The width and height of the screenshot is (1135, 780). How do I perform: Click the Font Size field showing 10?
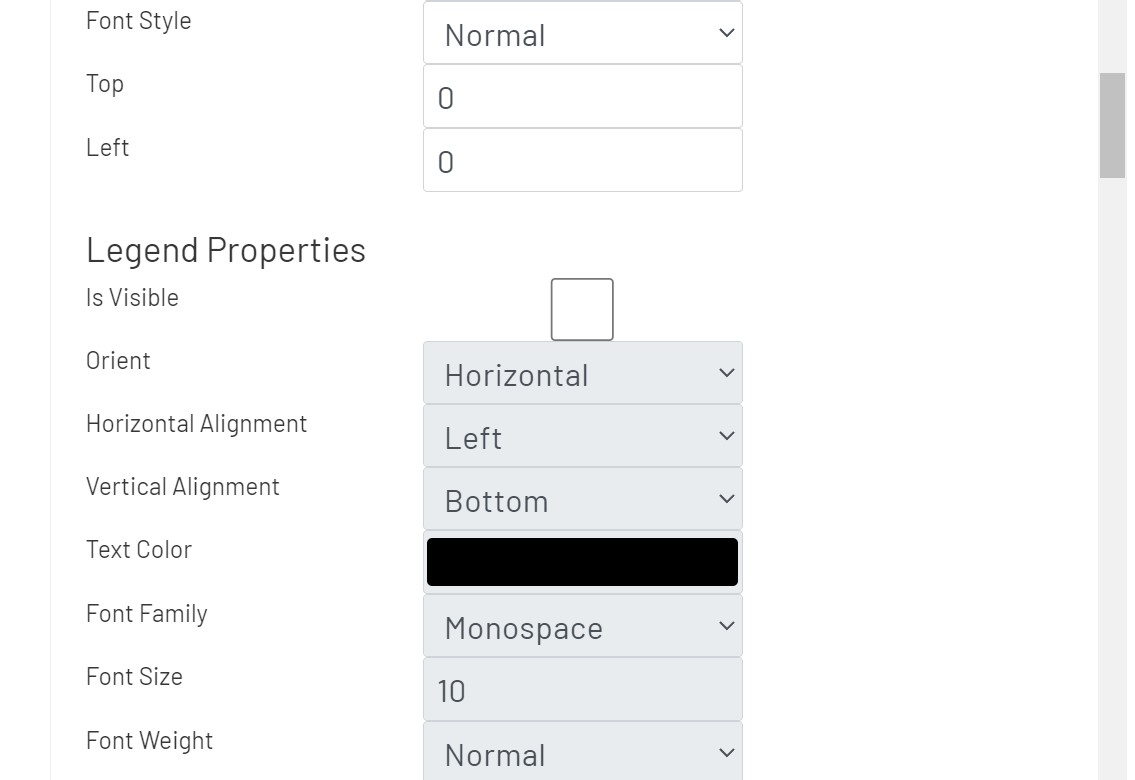pyautogui.click(x=583, y=689)
